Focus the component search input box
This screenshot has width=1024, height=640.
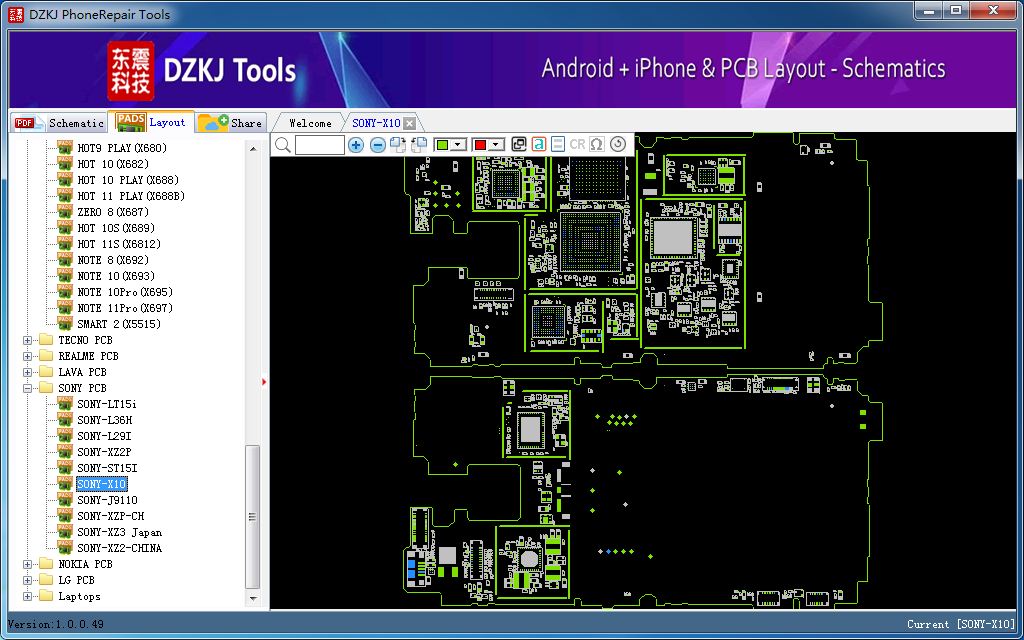click(319, 145)
